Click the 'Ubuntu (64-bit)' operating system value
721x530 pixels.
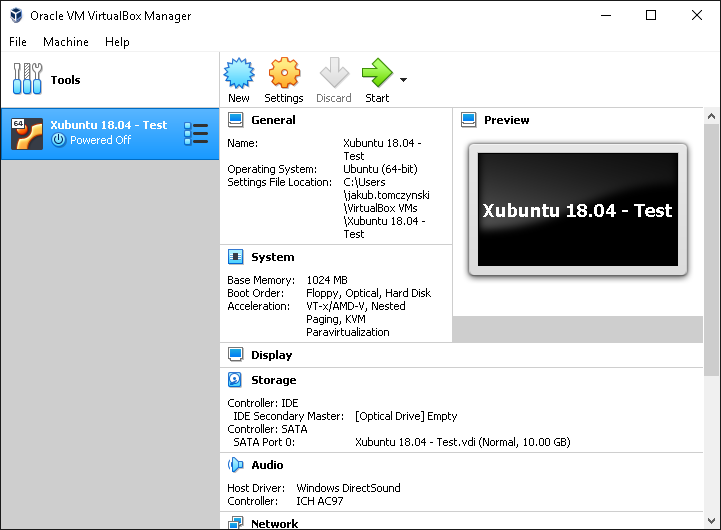point(380,169)
